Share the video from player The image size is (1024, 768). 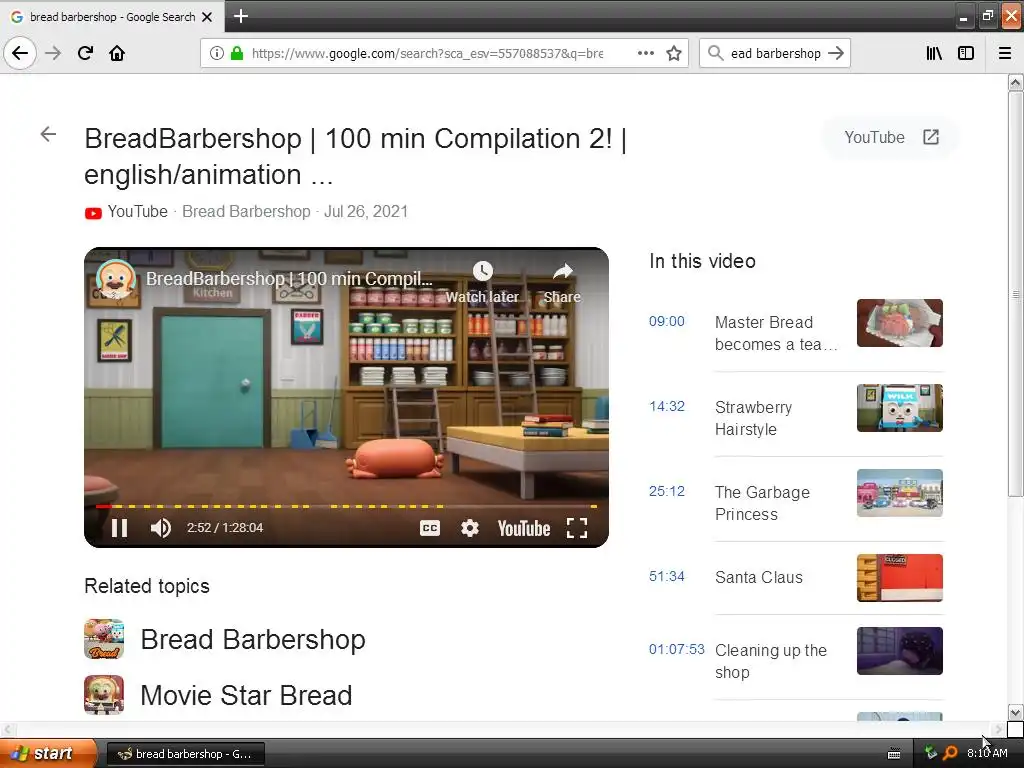tap(562, 283)
